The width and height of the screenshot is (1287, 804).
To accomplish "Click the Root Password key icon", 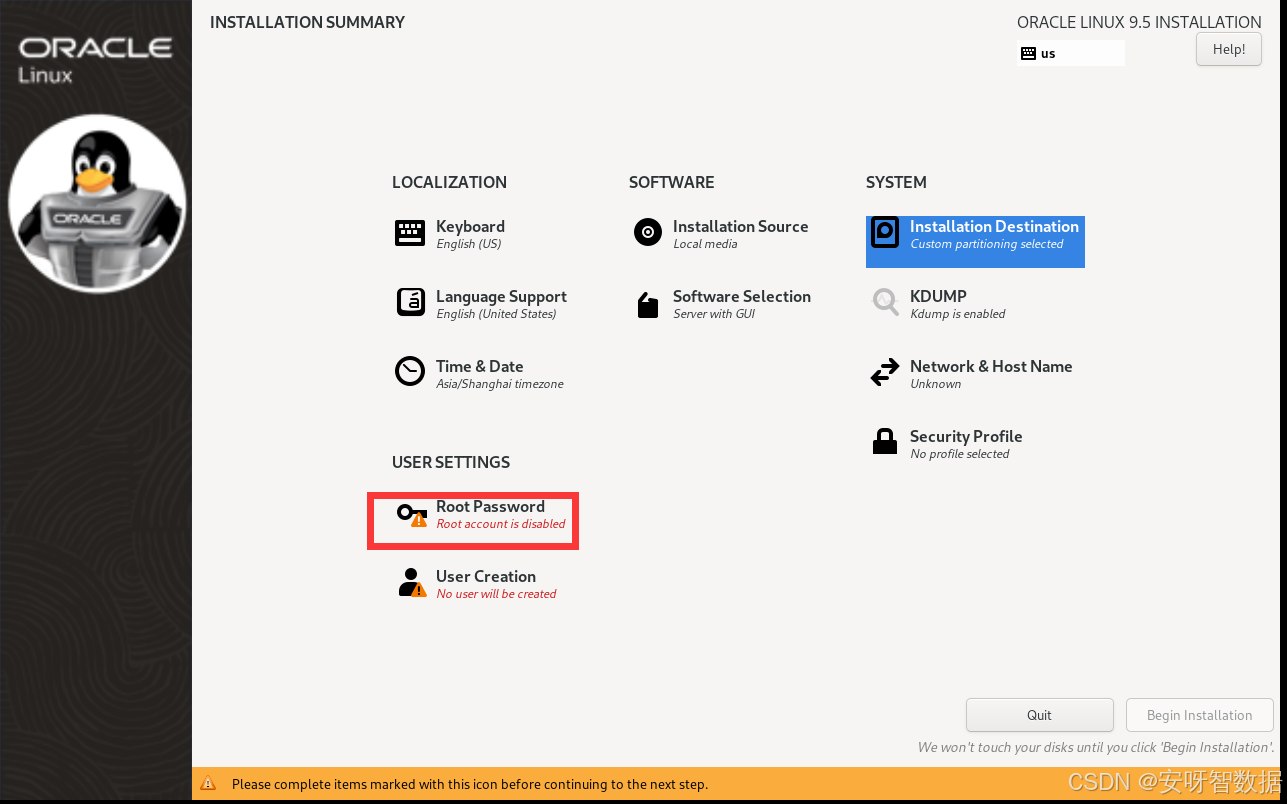I will pos(411,514).
